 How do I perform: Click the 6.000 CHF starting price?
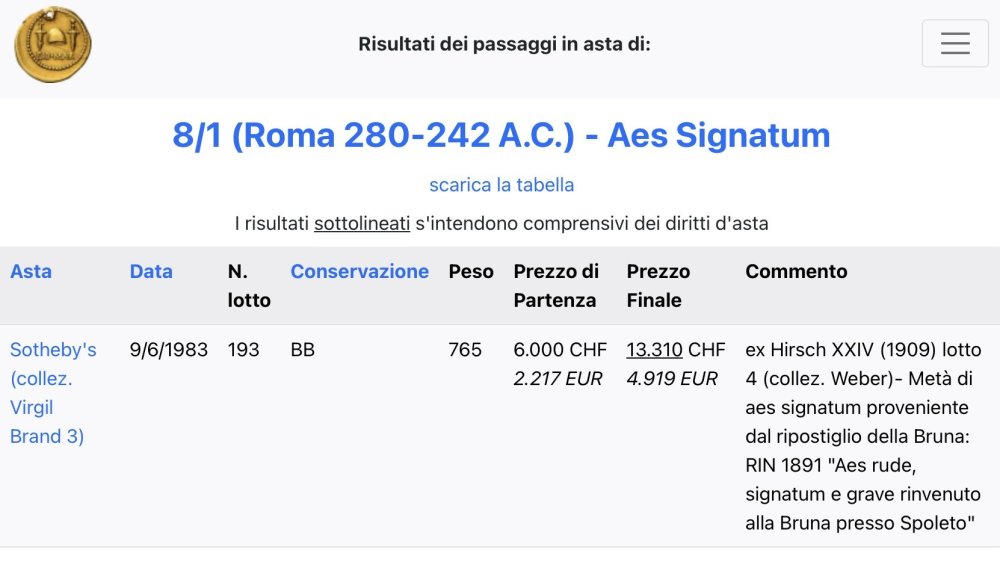click(x=560, y=350)
